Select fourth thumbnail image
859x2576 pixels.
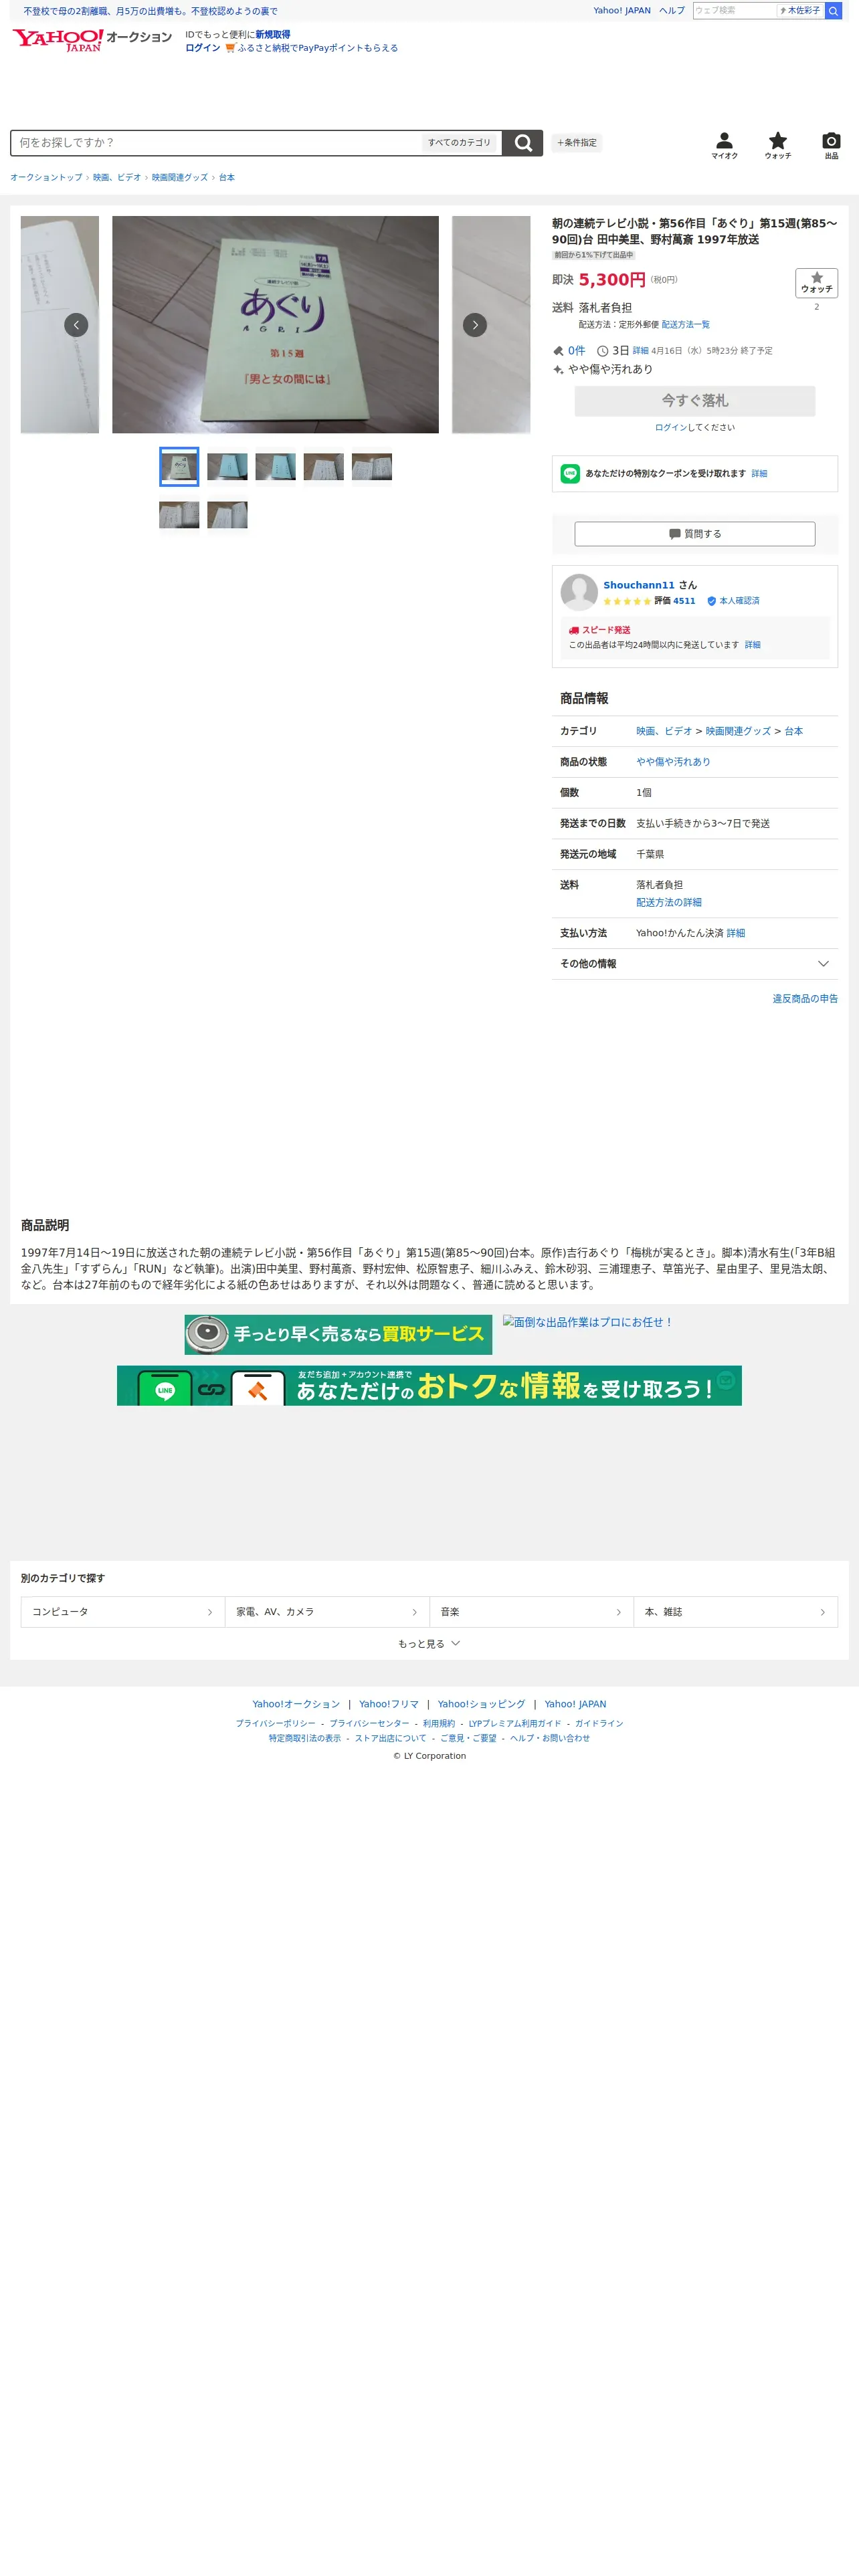[x=323, y=467]
